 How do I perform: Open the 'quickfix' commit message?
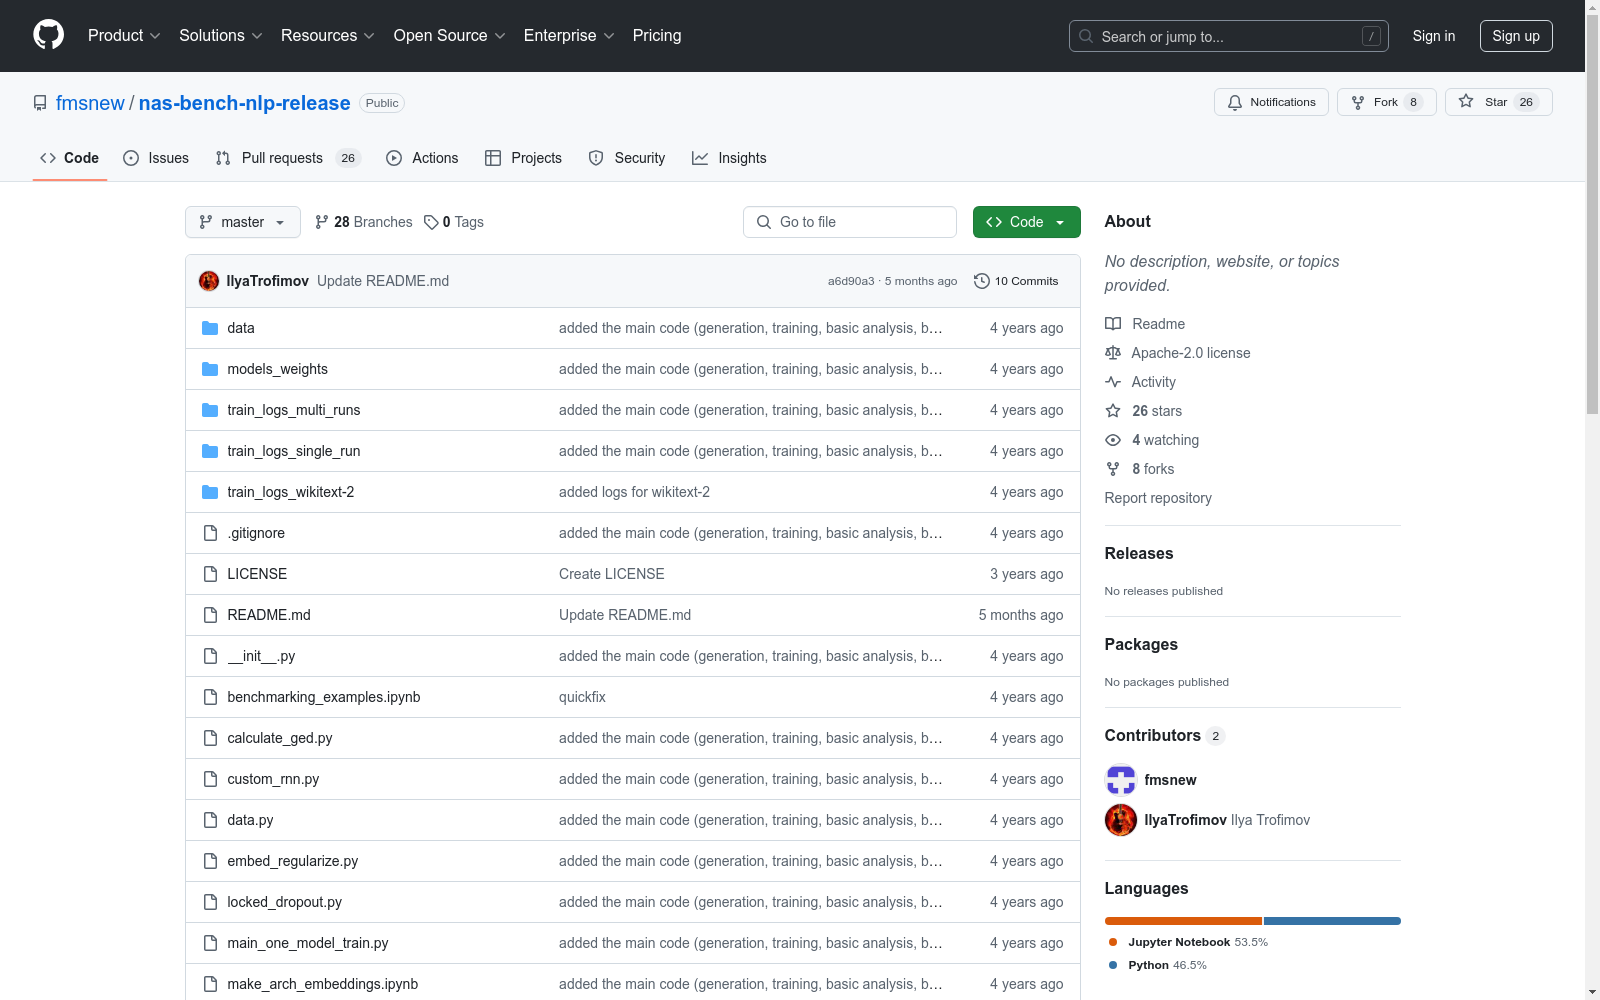(582, 697)
